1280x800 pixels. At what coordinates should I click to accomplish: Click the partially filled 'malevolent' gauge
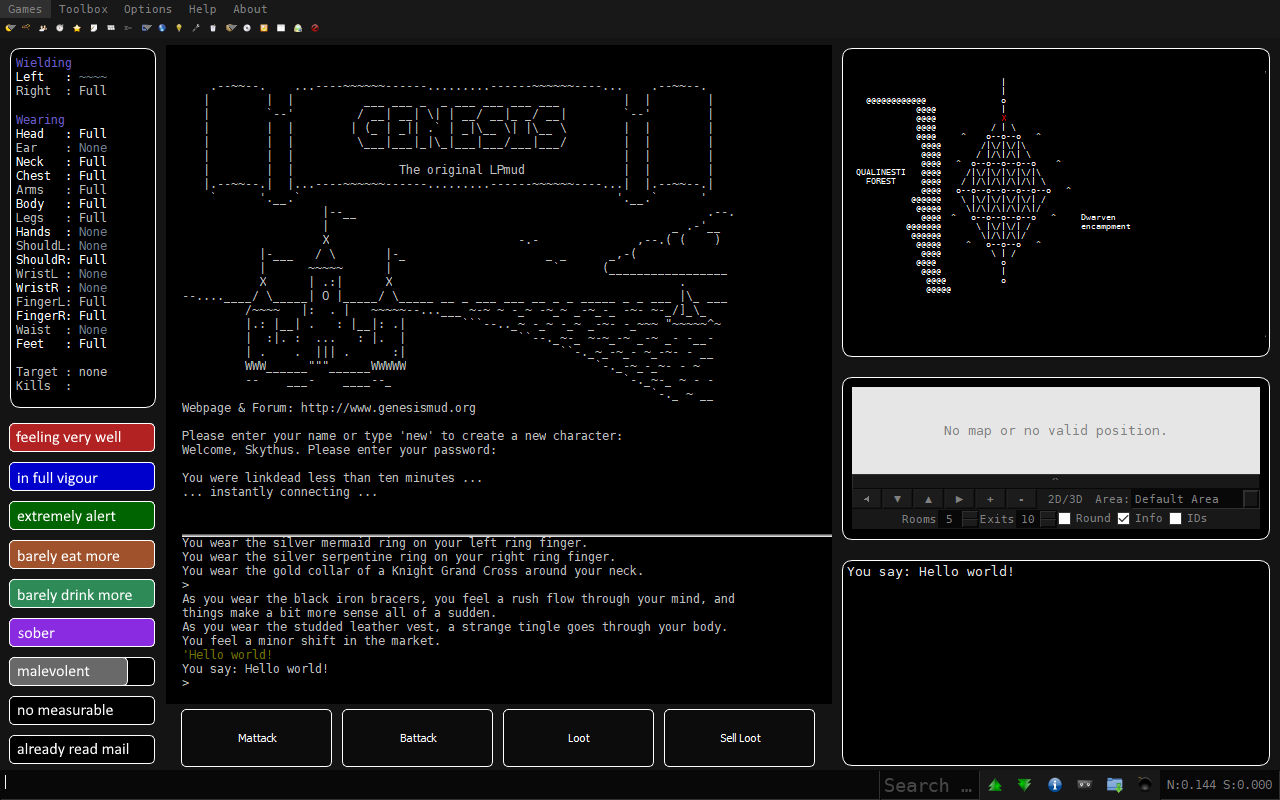click(82, 671)
